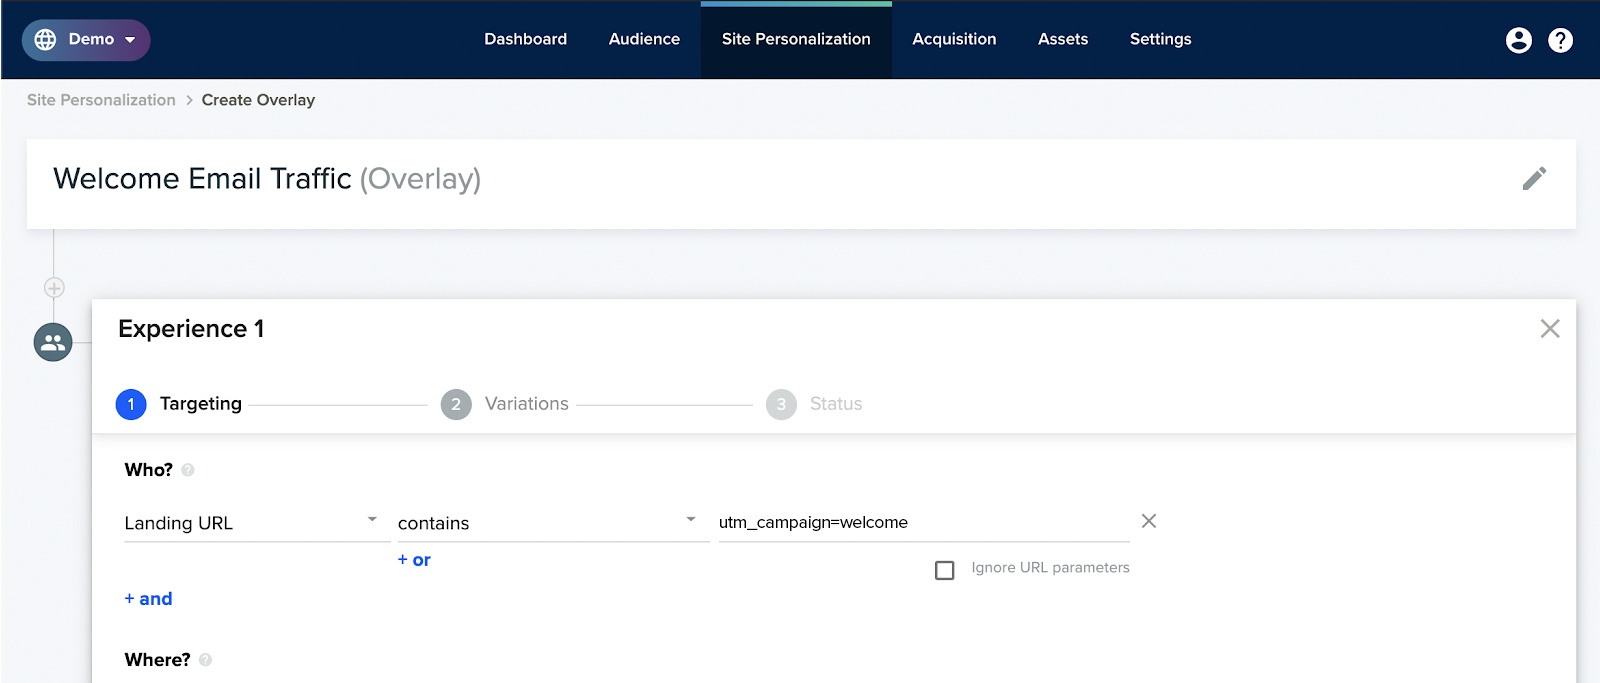Edit the campaign name with pencil icon
The width and height of the screenshot is (1600, 683).
click(x=1534, y=179)
